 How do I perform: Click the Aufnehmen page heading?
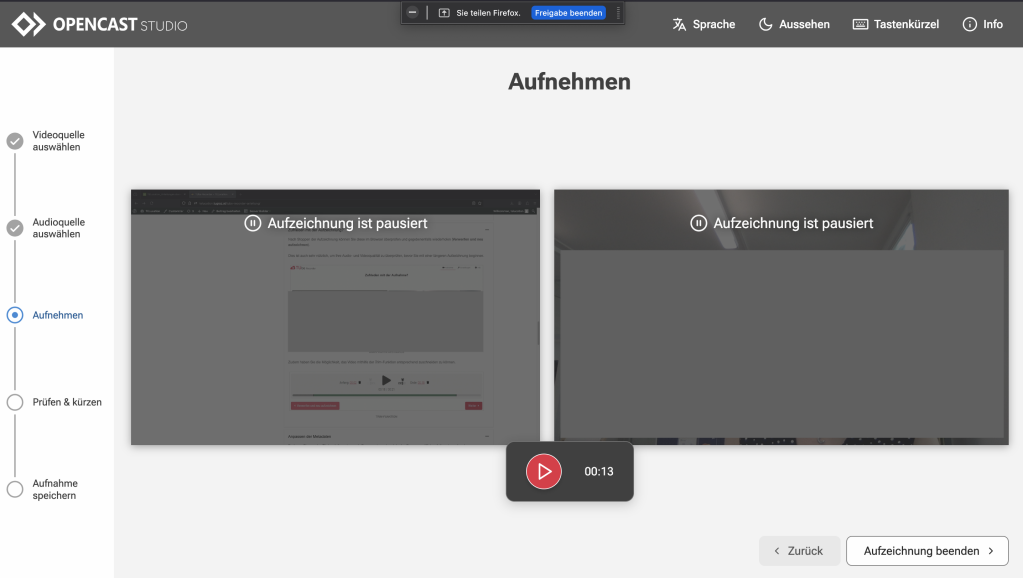[x=569, y=82]
